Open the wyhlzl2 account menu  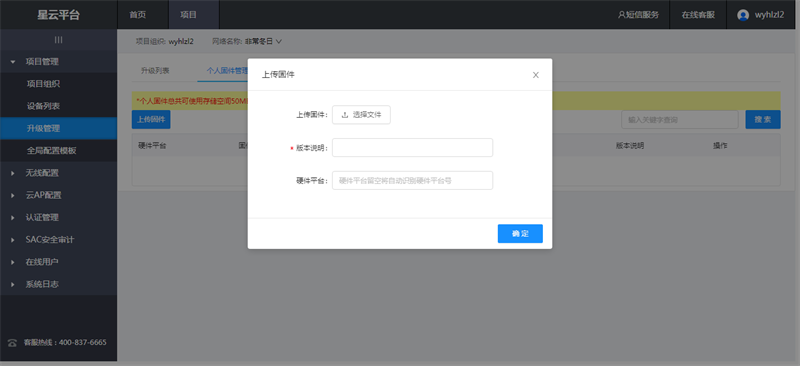pyautogui.click(x=761, y=15)
